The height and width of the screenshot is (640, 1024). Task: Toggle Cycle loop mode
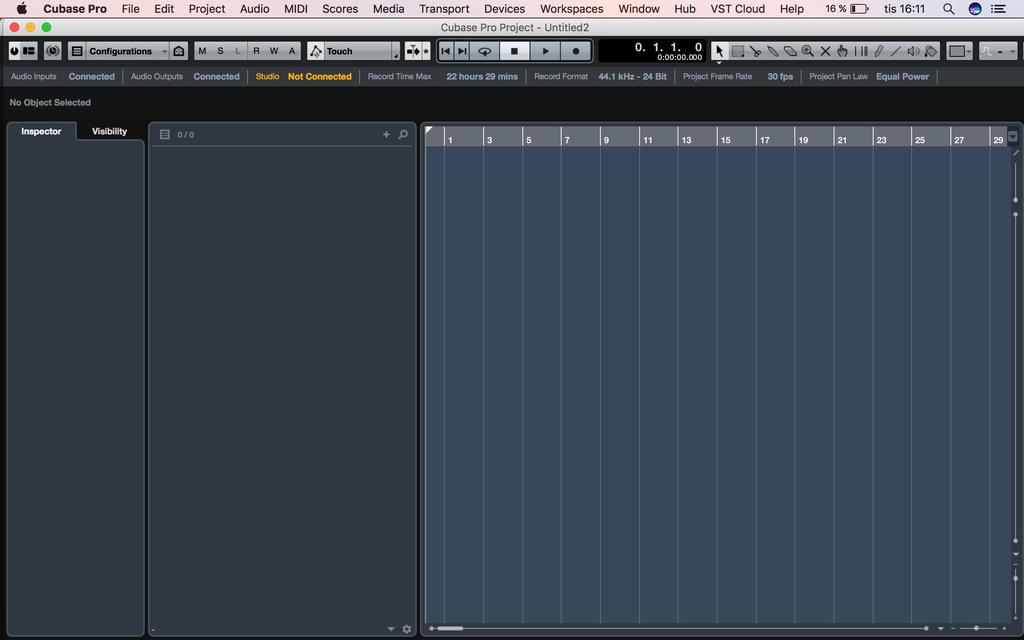pyautogui.click(x=485, y=51)
